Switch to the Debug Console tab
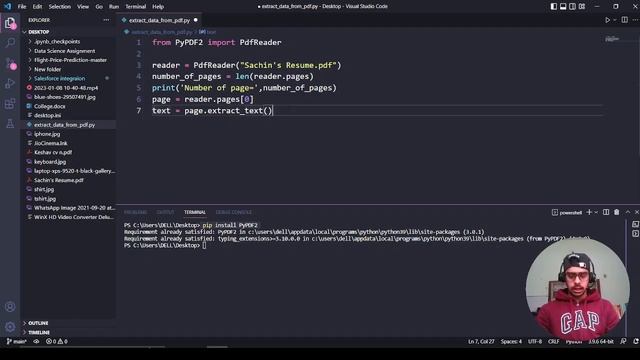Screen dimensions: 640x360 point(233,212)
